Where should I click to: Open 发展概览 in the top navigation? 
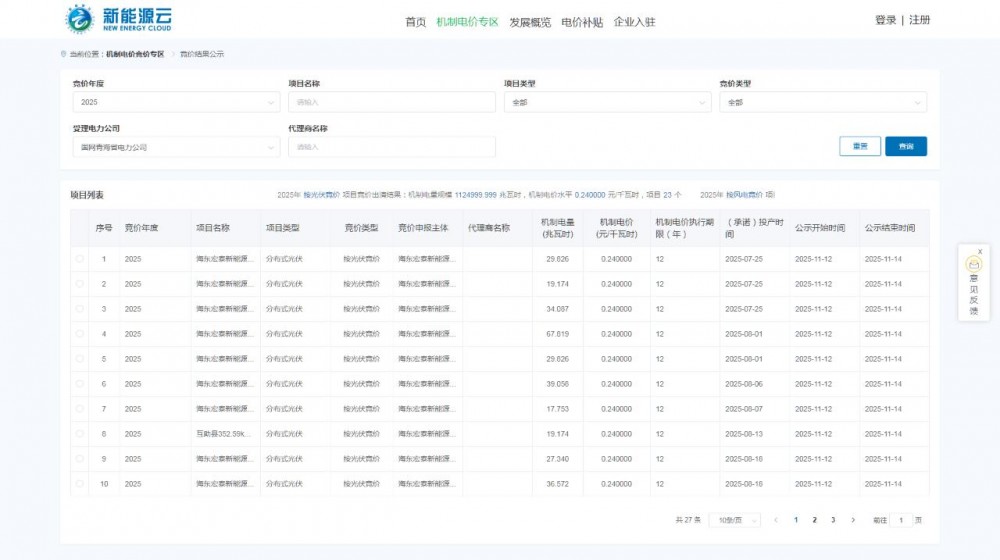[x=529, y=22]
